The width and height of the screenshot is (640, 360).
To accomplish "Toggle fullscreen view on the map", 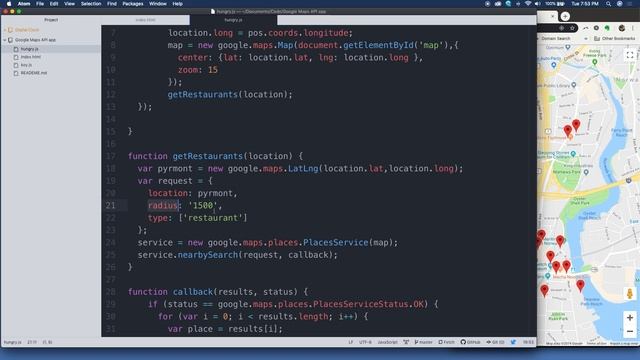I will [629, 55].
